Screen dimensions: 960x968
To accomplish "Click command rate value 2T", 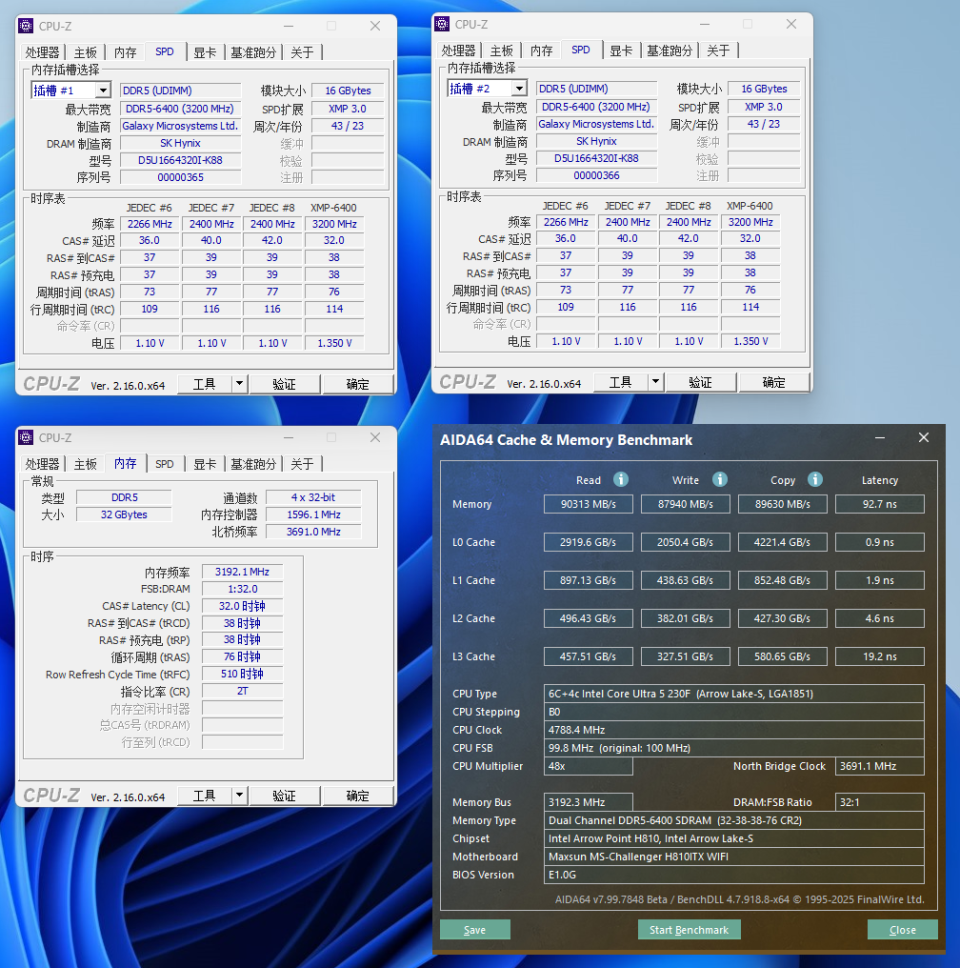I will (243, 691).
